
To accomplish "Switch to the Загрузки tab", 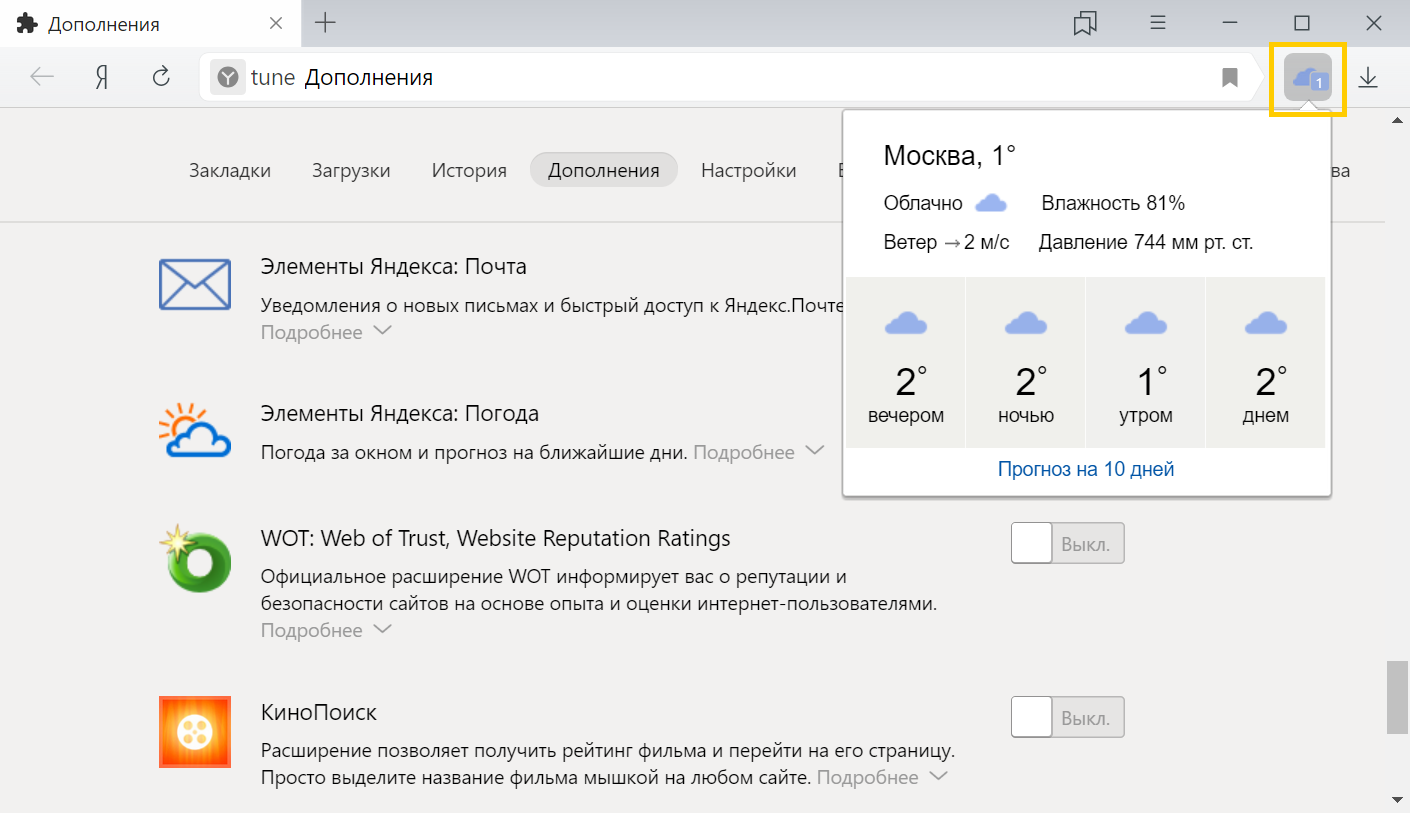I will pos(351,170).
